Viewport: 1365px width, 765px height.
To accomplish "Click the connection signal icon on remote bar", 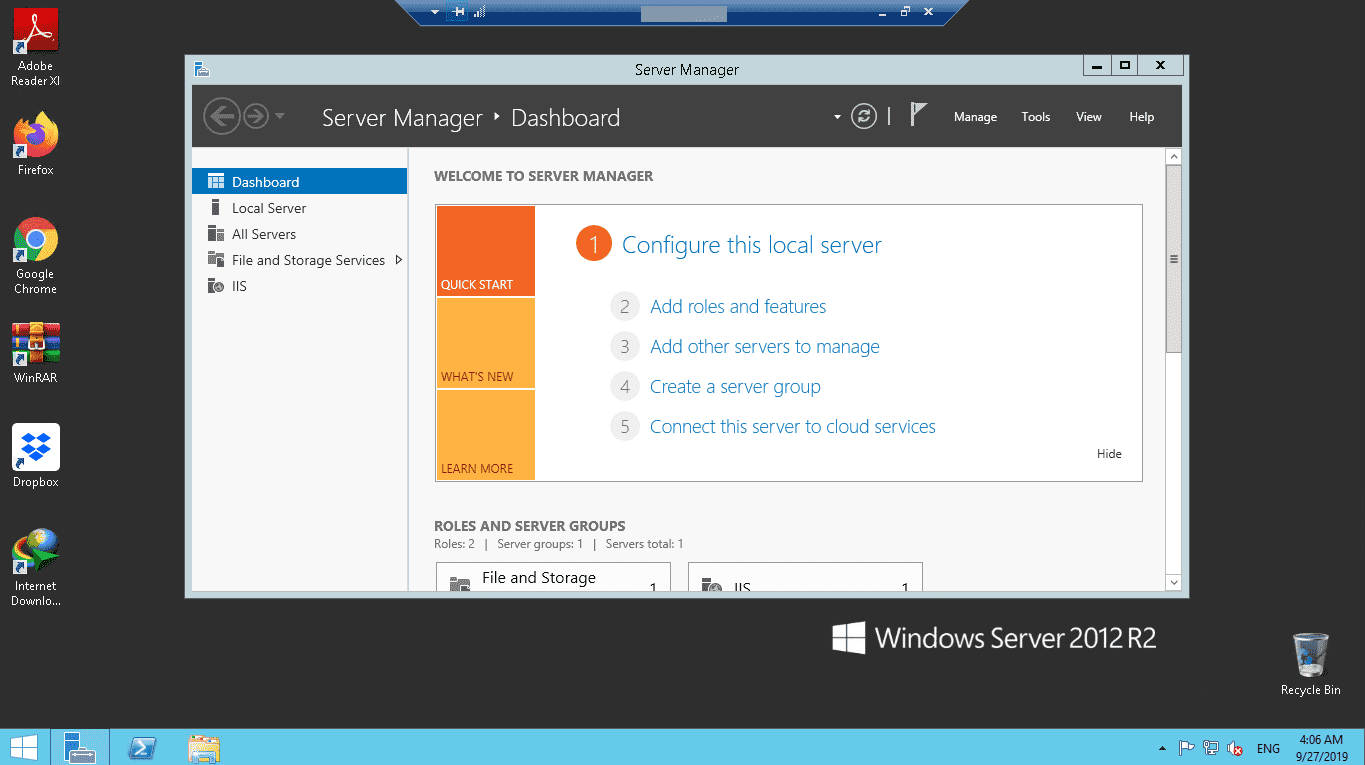I will (480, 12).
